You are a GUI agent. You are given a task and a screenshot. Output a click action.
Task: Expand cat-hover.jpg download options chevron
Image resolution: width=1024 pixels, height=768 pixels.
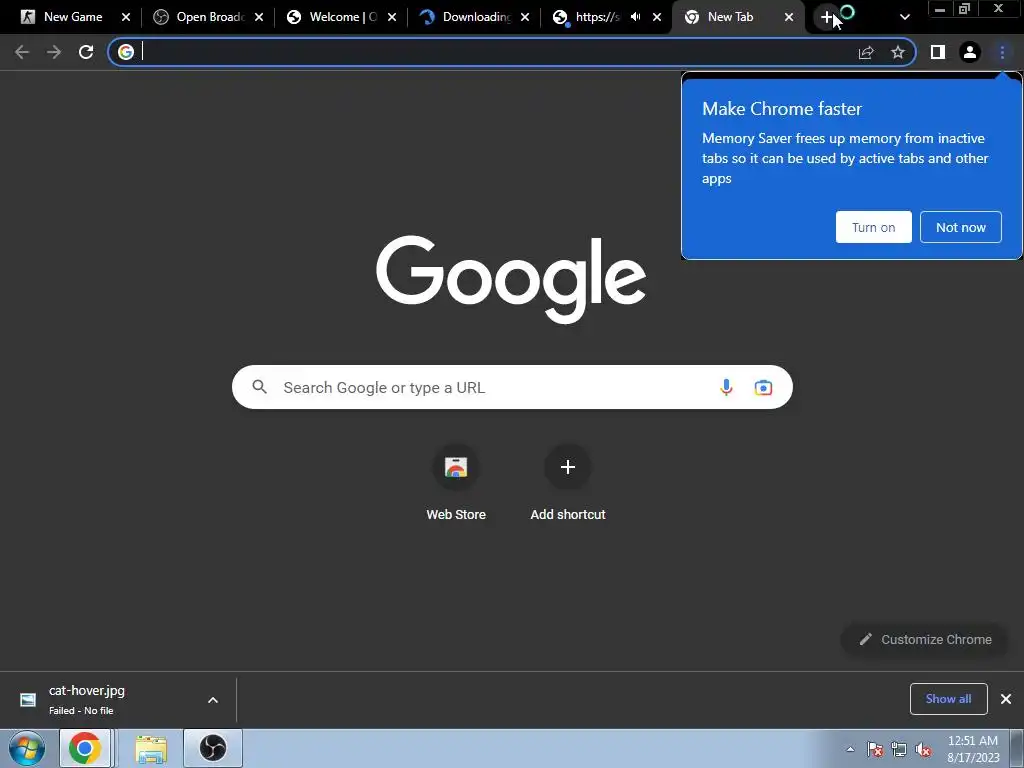click(213, 700)
